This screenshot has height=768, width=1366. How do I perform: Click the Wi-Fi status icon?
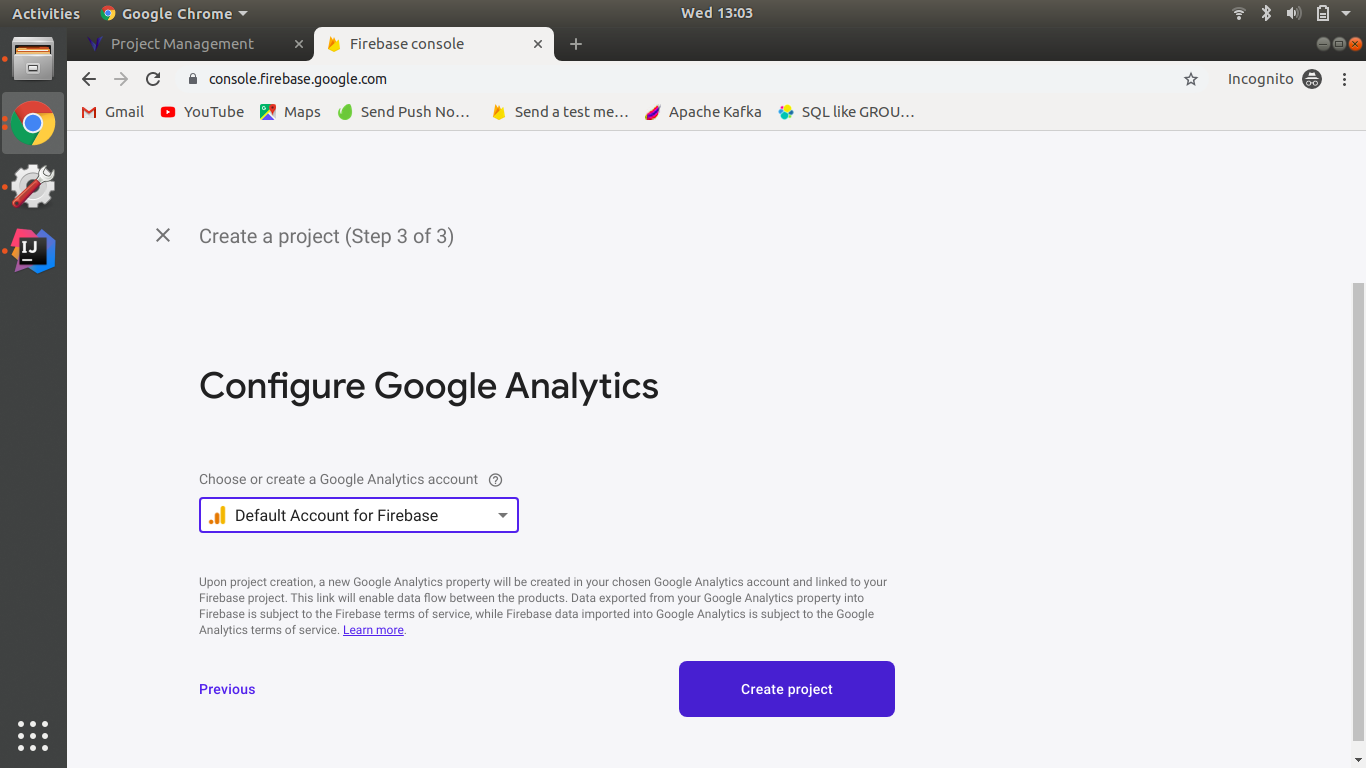coord(1239,13)
